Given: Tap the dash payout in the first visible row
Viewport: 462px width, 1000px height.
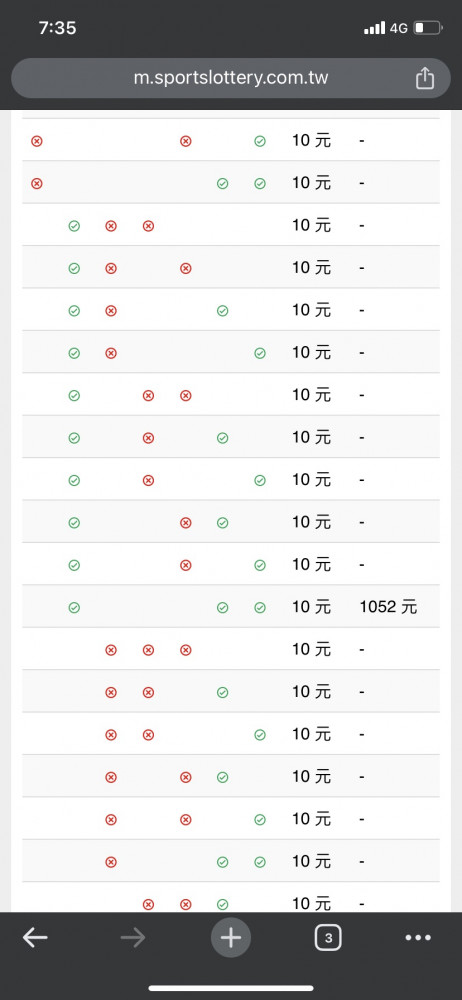Looking at the screenshot, I should point(362,141).
